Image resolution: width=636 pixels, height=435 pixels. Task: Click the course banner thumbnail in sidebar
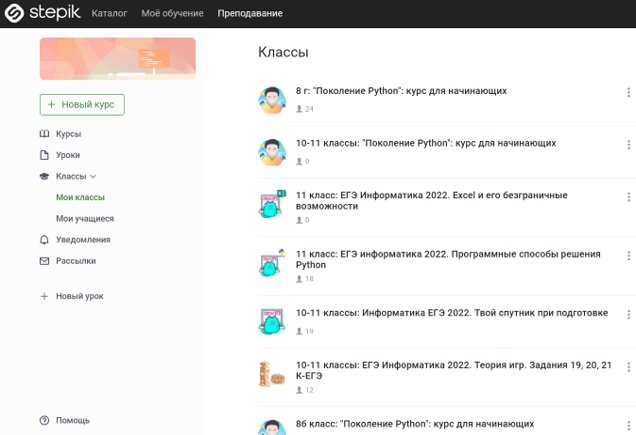tap(118, 58)
